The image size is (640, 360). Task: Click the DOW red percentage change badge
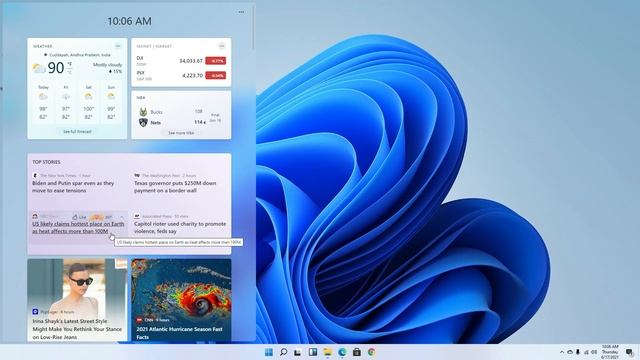(216, 61)
